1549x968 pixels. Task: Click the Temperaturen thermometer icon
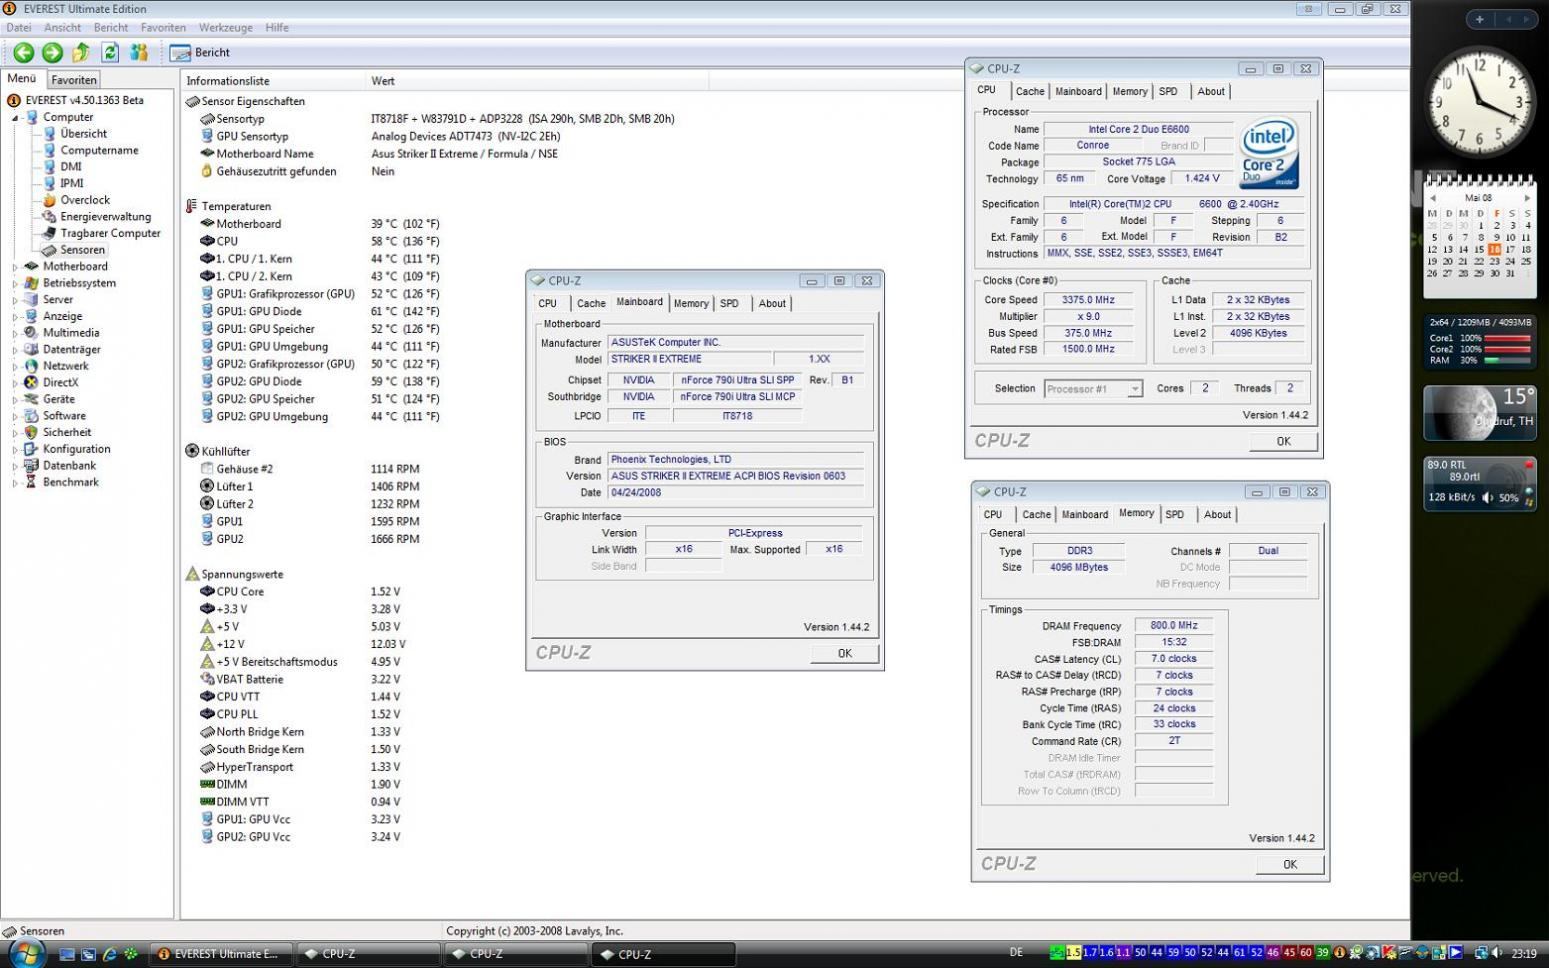tap(192, 206)
